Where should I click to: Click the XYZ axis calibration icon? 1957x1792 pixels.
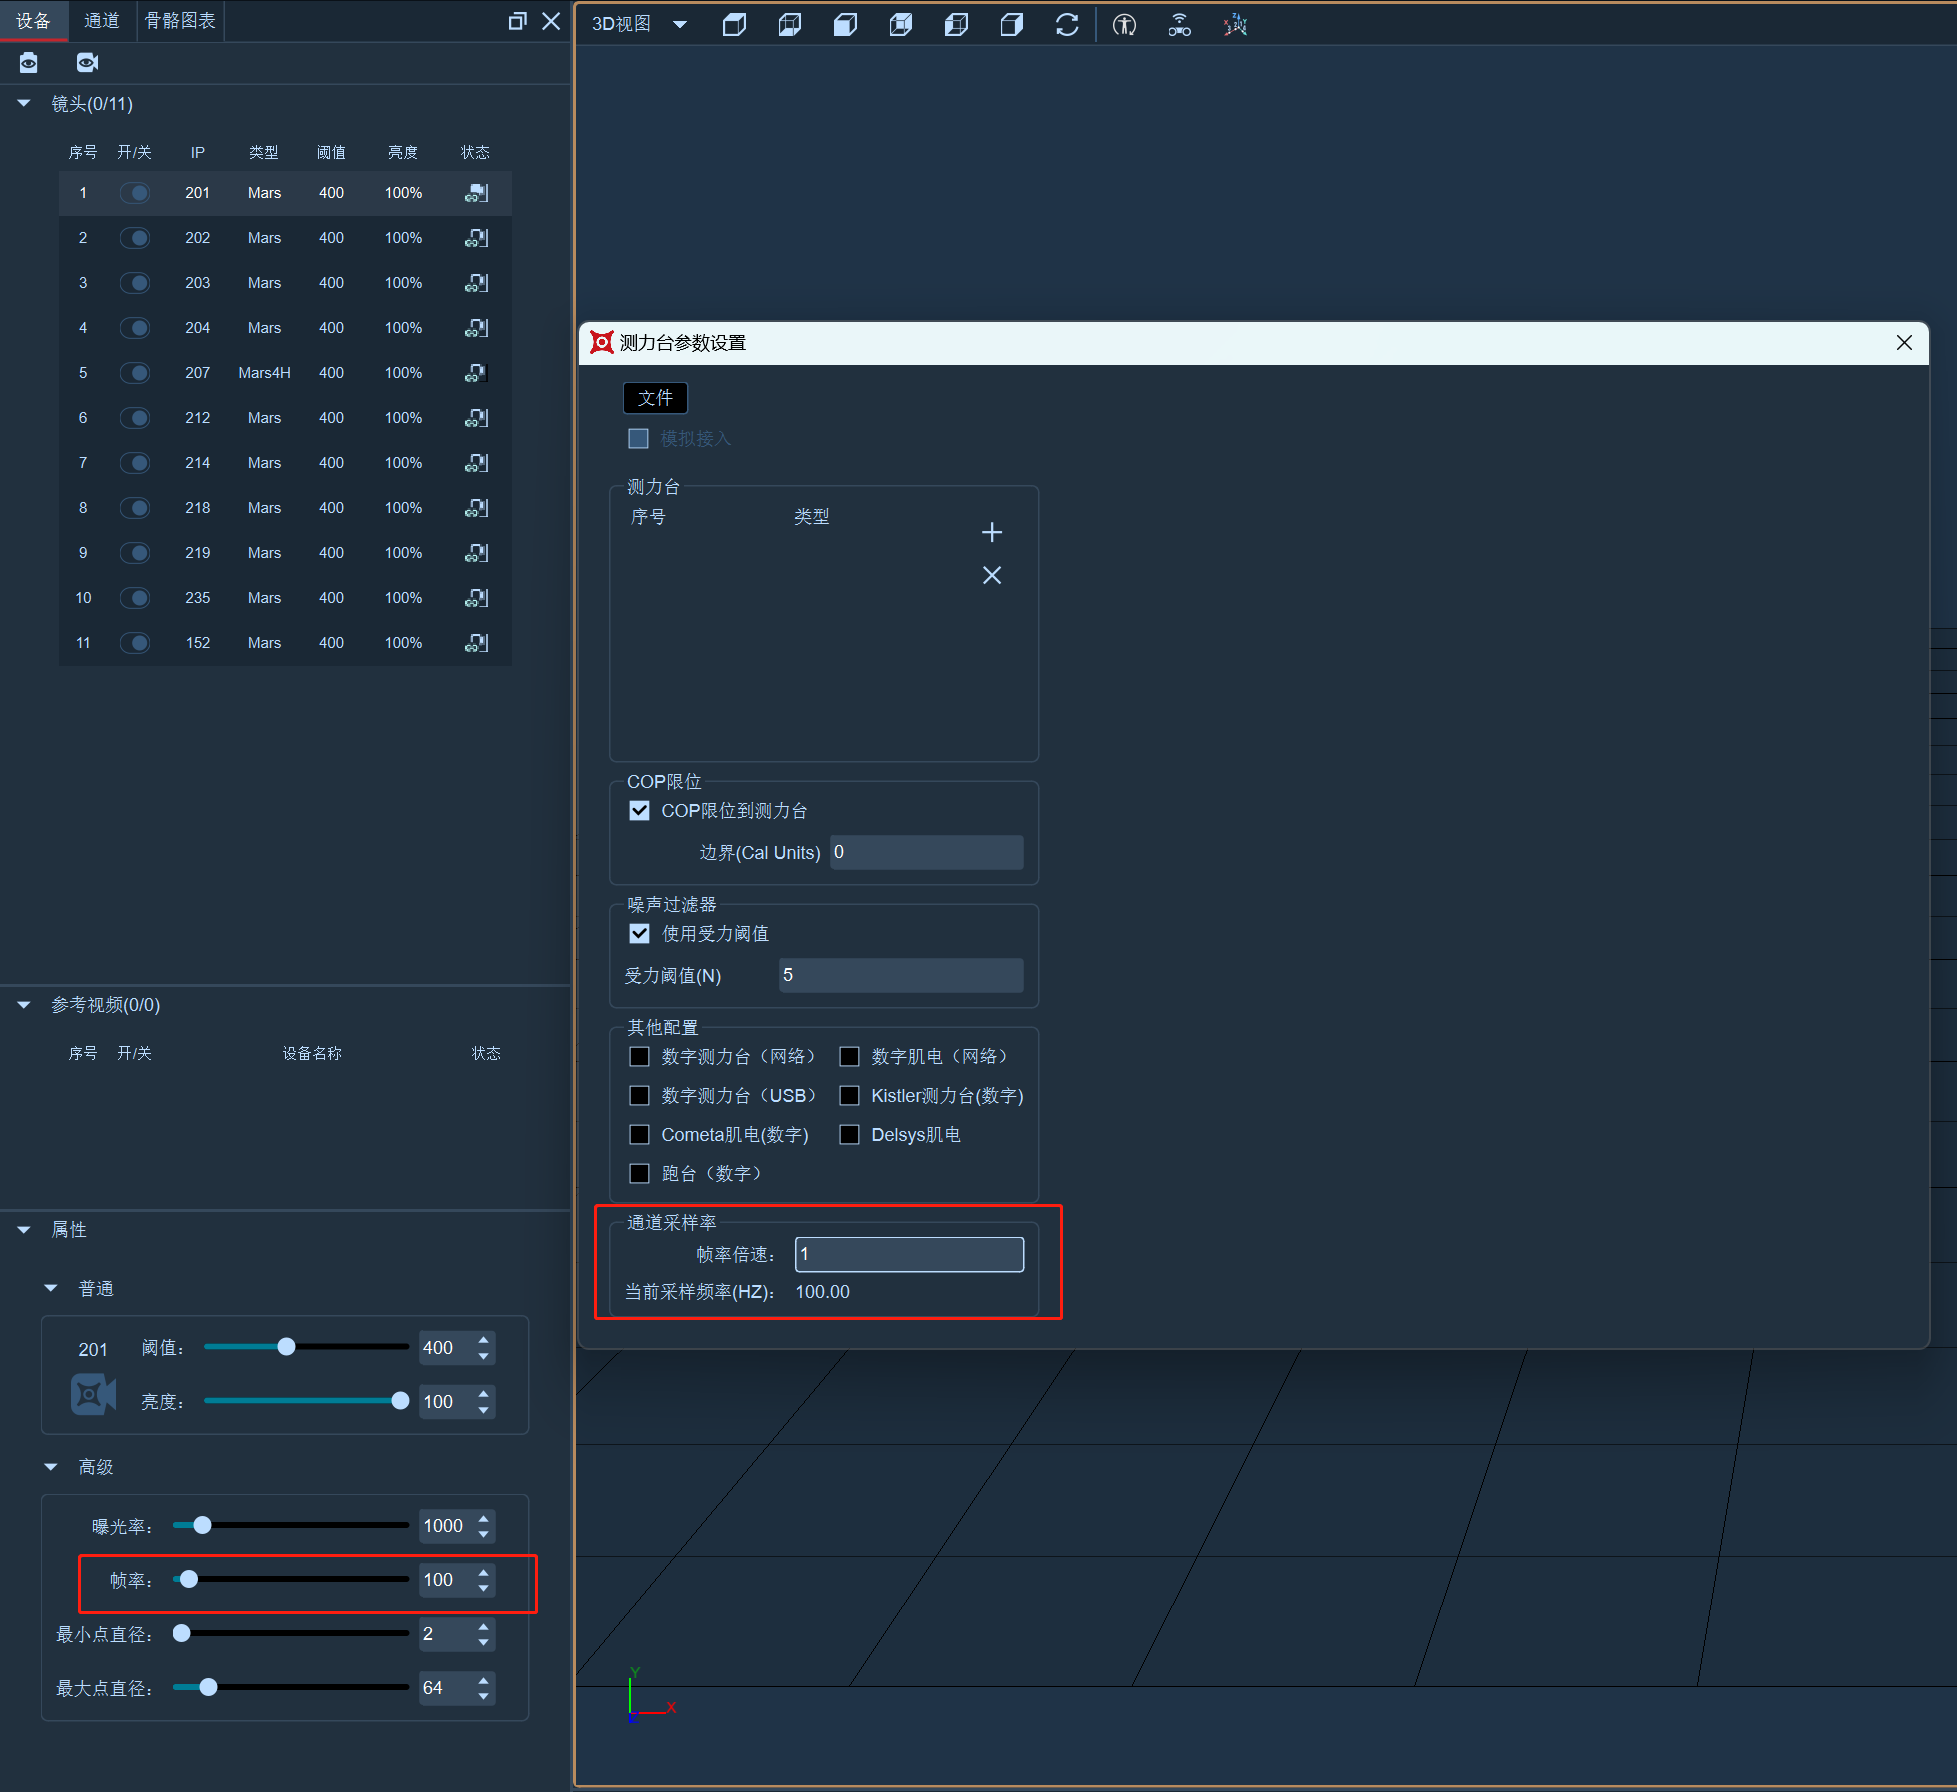[x=1235, y=24]
